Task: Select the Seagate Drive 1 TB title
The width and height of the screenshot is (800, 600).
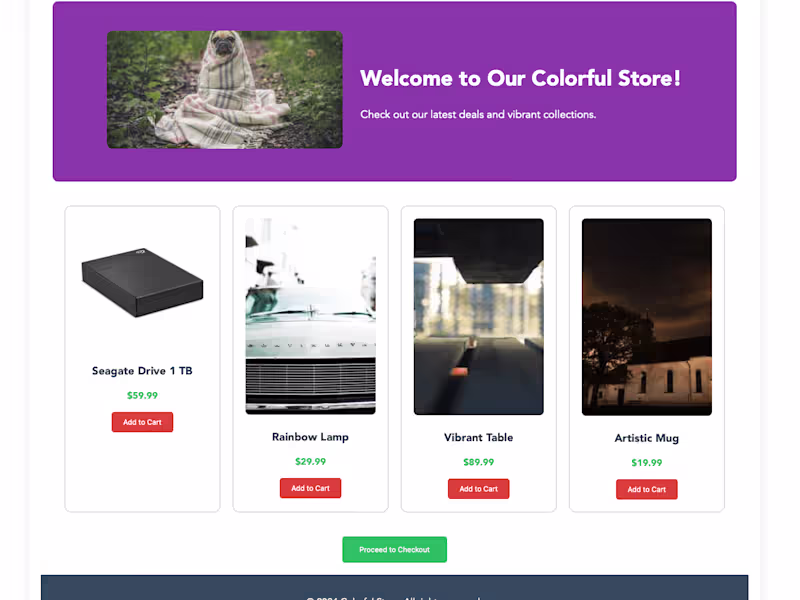Action: [x=142, y=371]
